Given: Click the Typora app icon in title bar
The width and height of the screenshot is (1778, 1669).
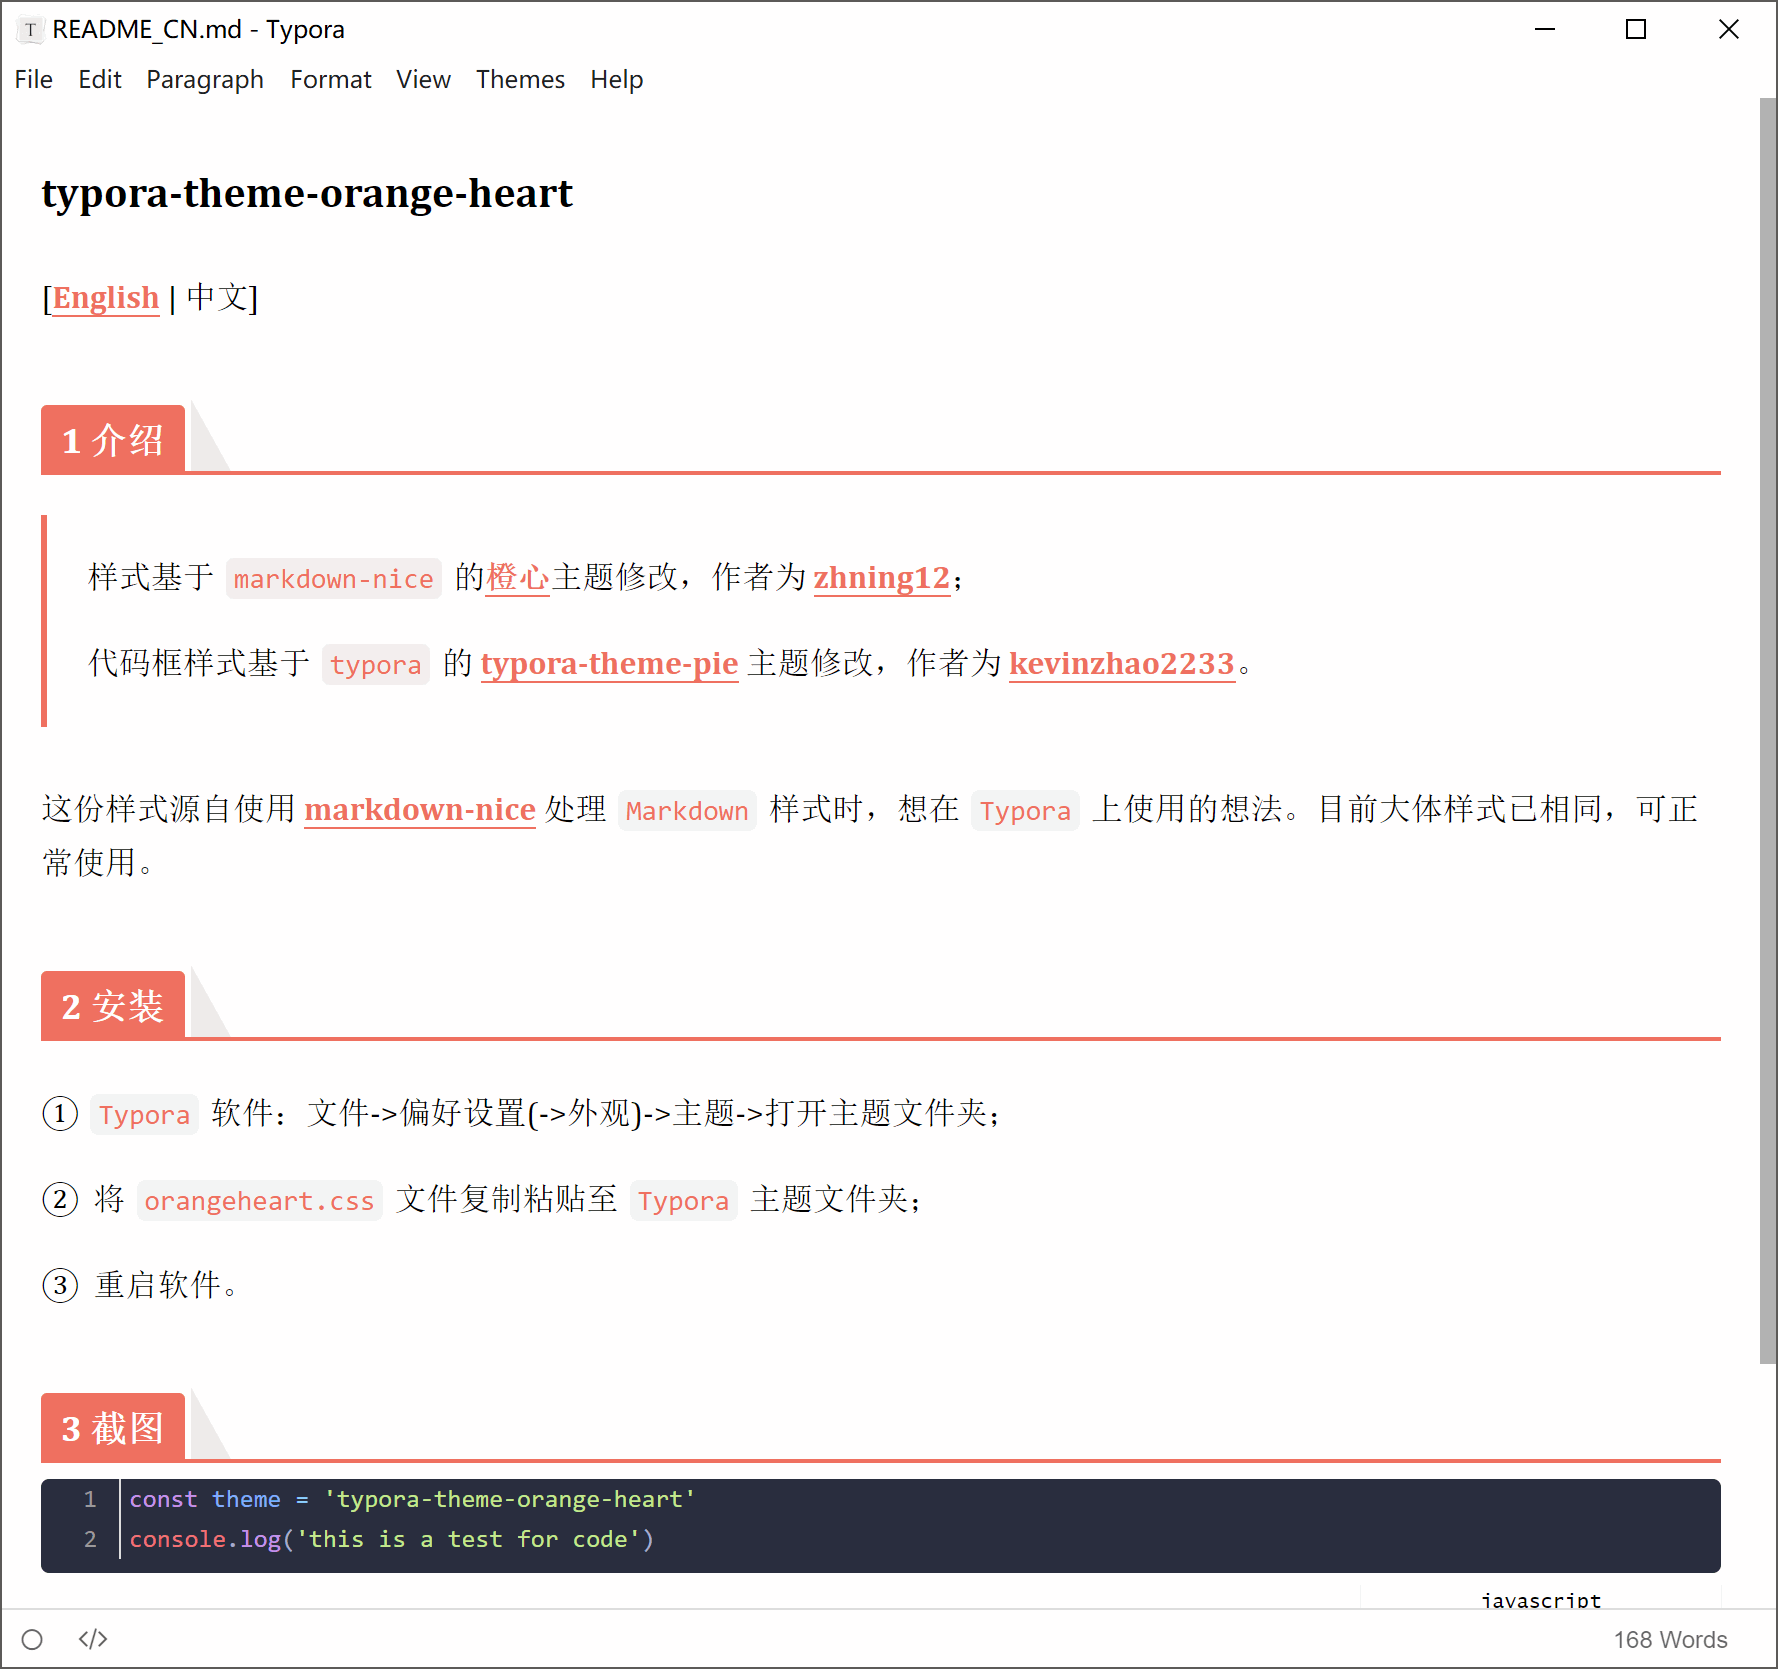Looking at the screenshot, I should coord(30,30).
